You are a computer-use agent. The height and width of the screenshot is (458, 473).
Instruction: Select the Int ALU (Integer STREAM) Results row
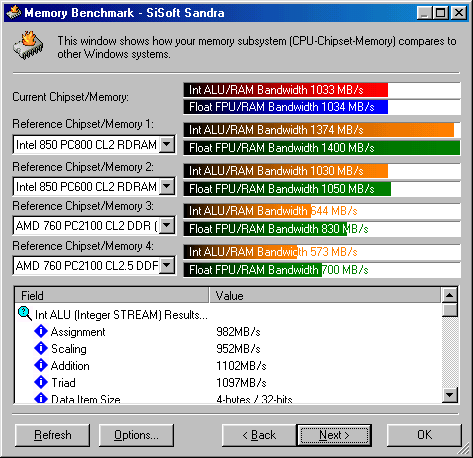[x=121, y=314]
